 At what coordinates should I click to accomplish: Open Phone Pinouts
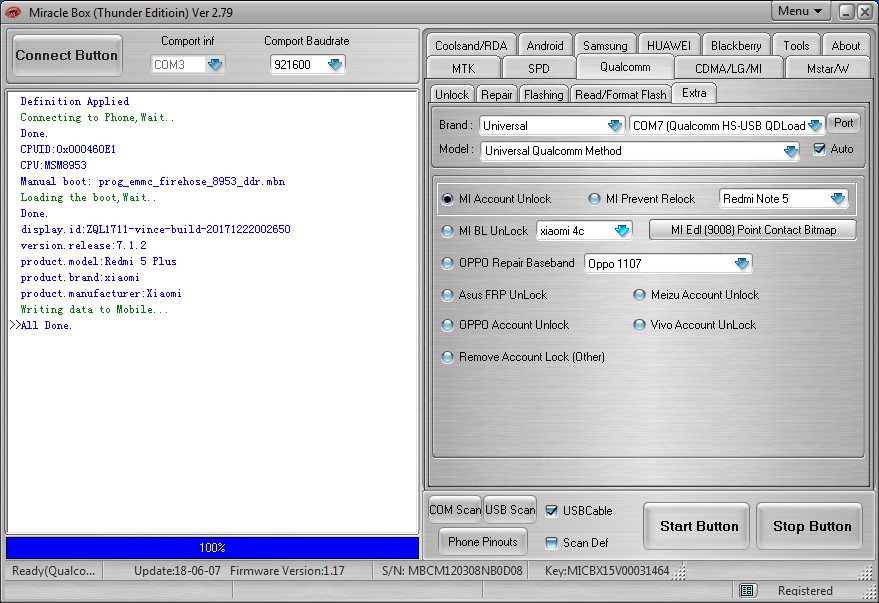point(483,541)
